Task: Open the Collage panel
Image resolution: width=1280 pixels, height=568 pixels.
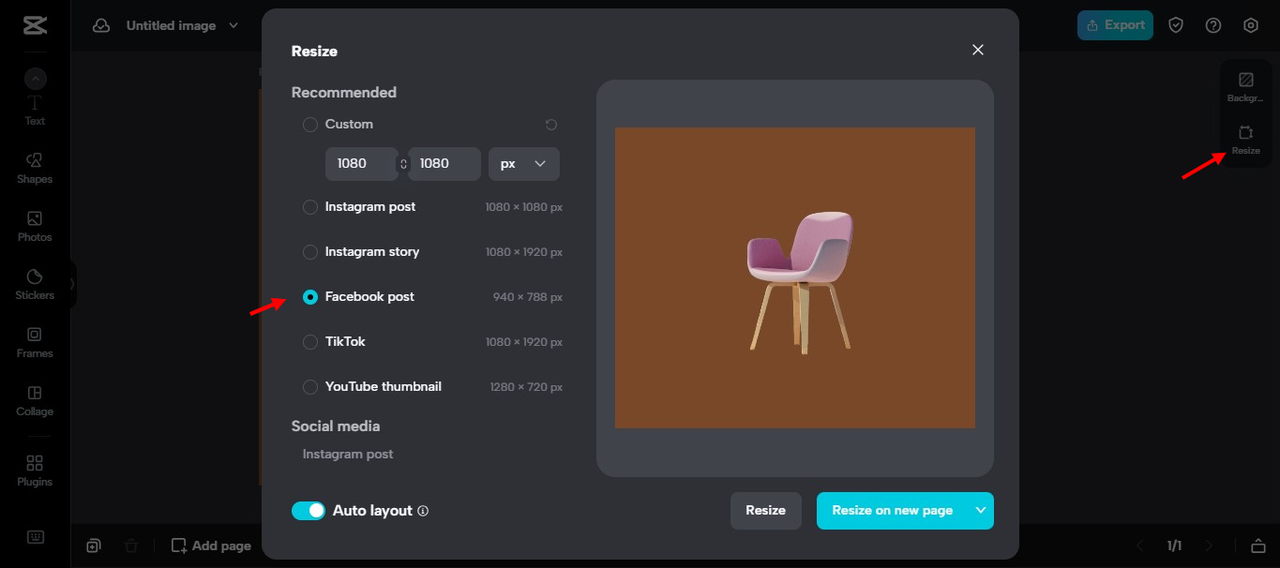Action: (x=35, y=400)
